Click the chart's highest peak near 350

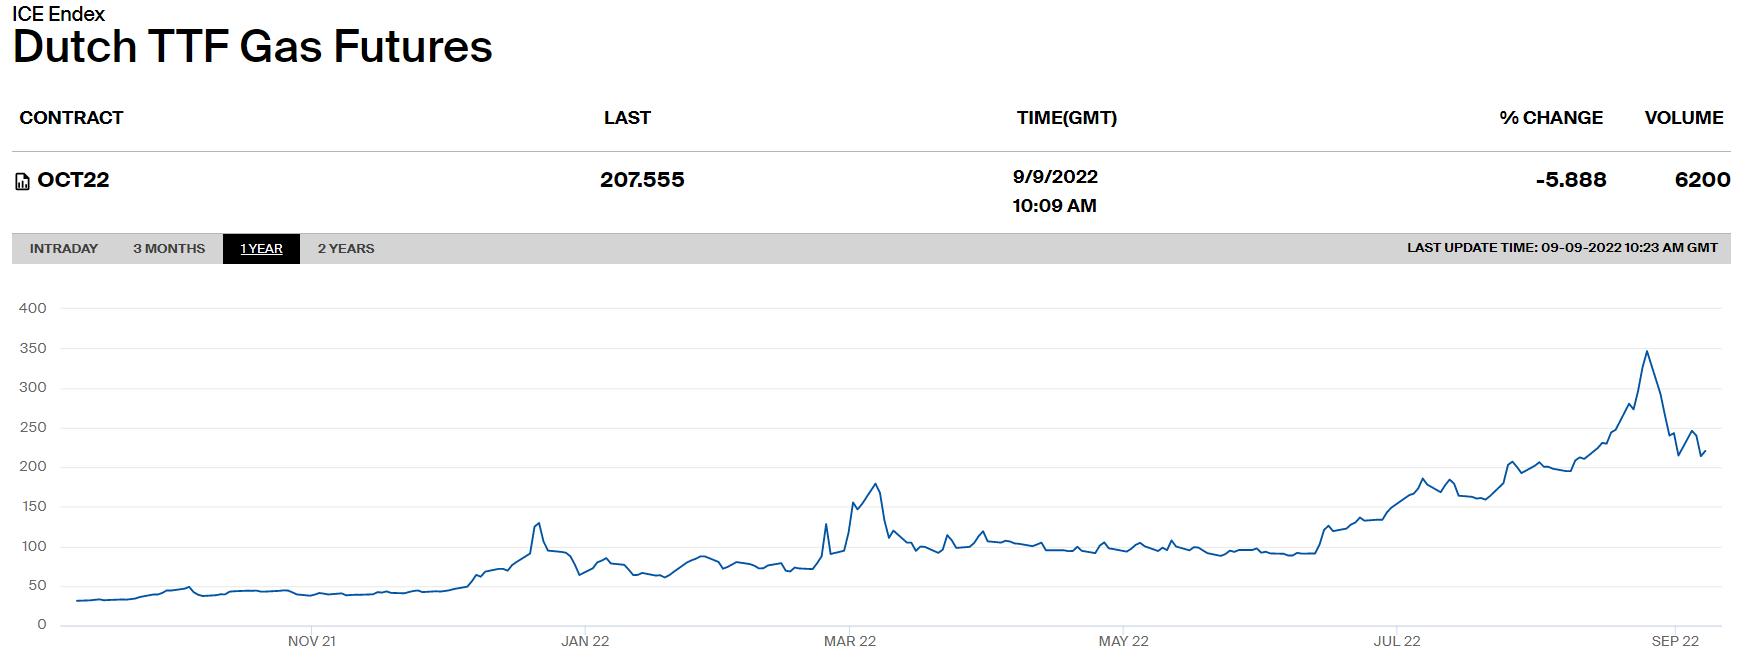click(1646, 352)
